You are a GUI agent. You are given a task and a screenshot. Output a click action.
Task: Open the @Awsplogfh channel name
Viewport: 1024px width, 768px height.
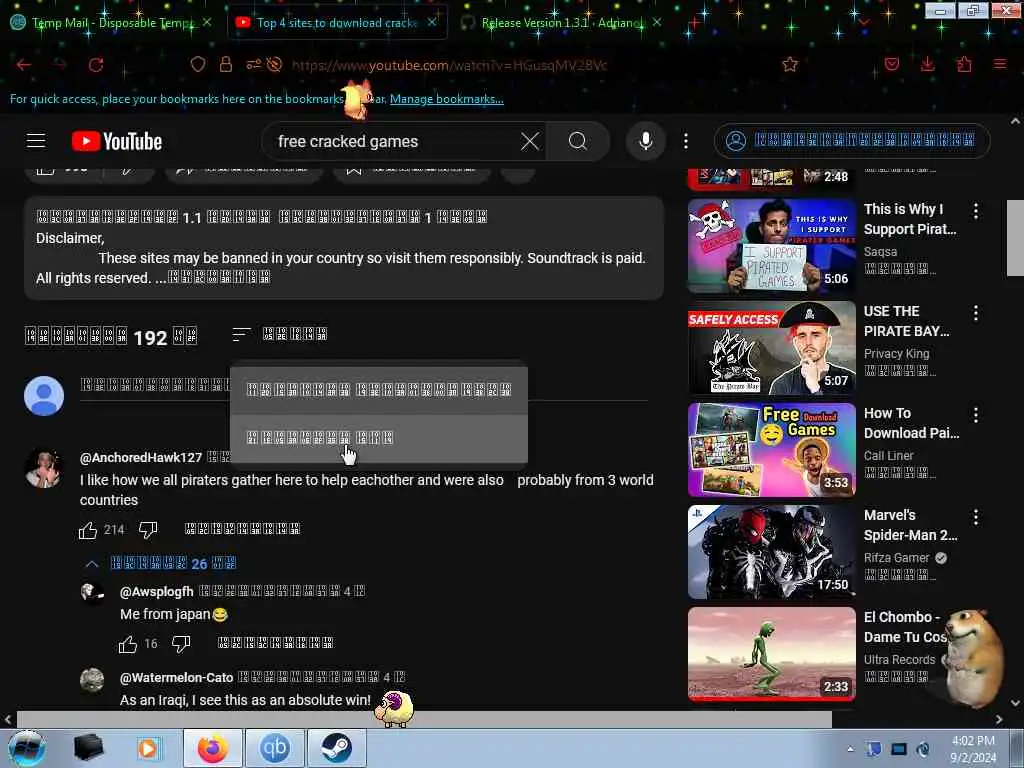(x=157, y=592)
